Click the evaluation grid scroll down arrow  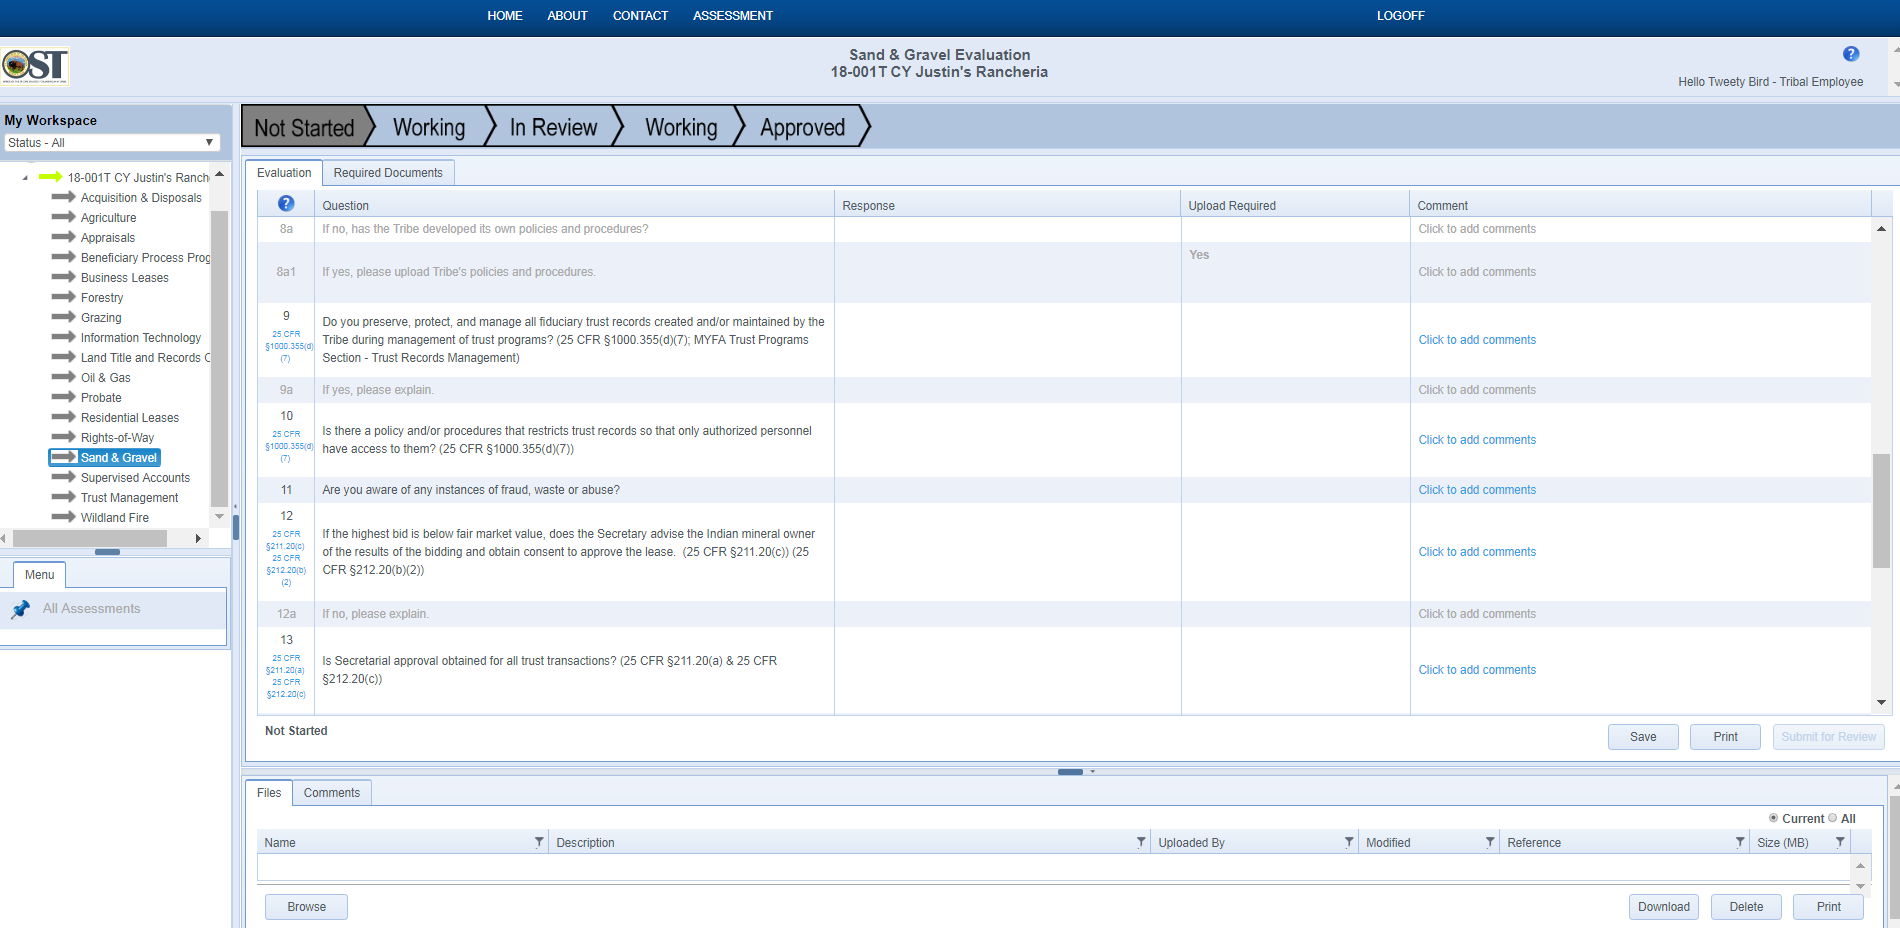tap(1881, 703)
